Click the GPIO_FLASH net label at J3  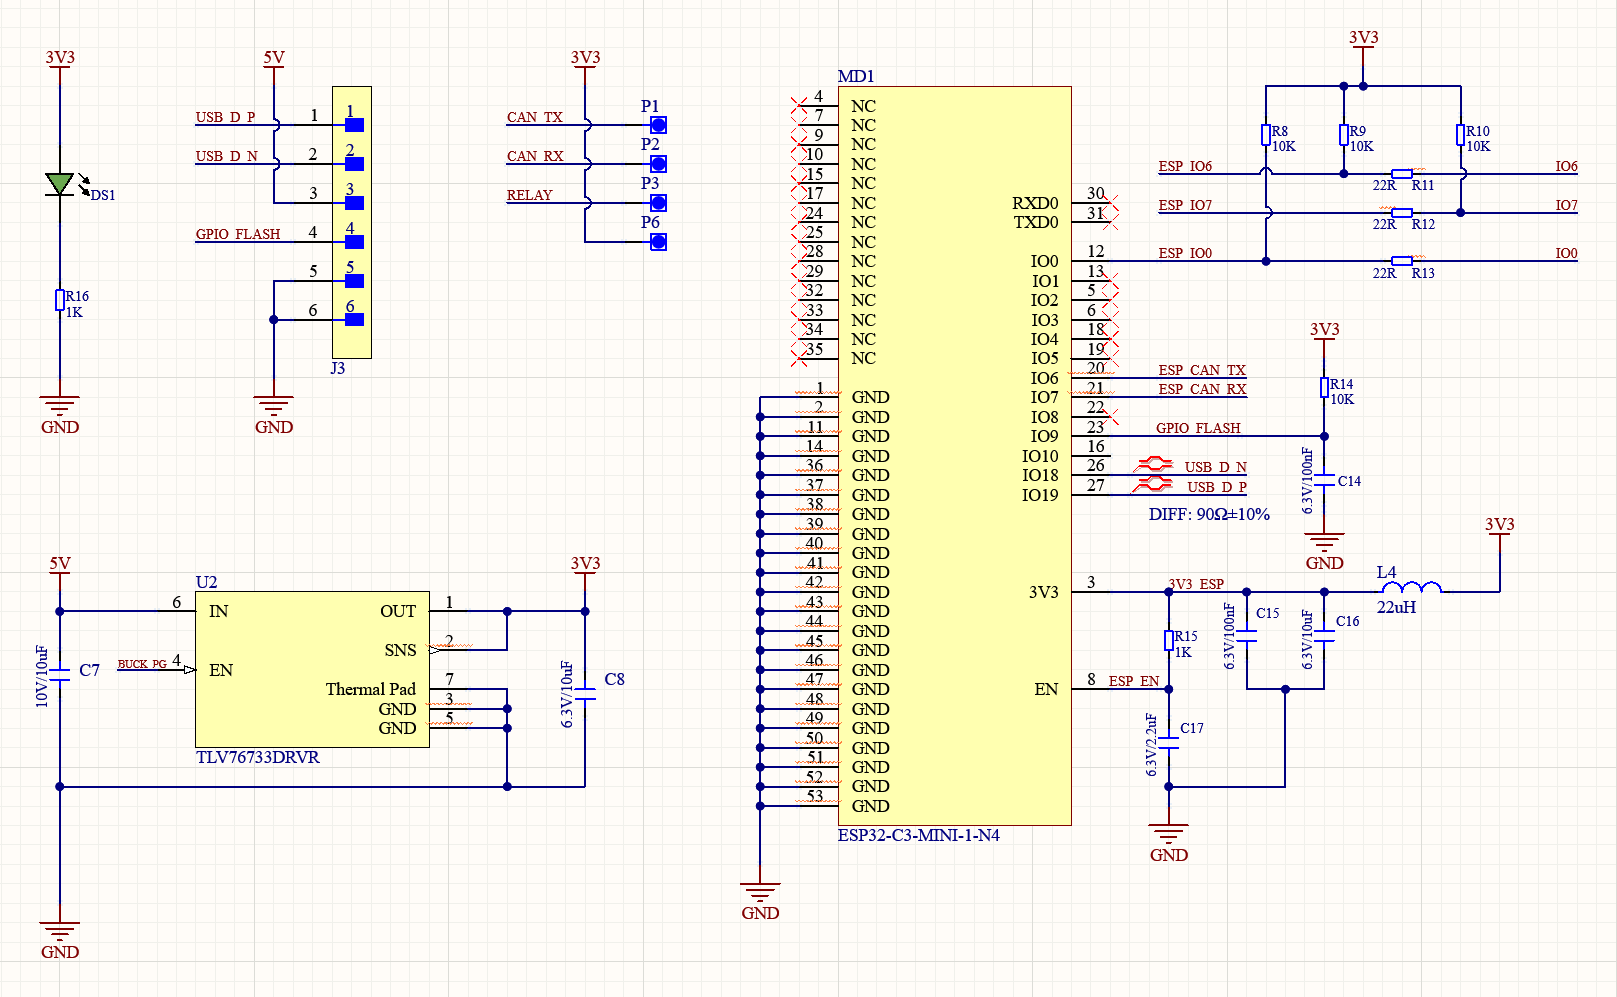click(x=238, y=234)
